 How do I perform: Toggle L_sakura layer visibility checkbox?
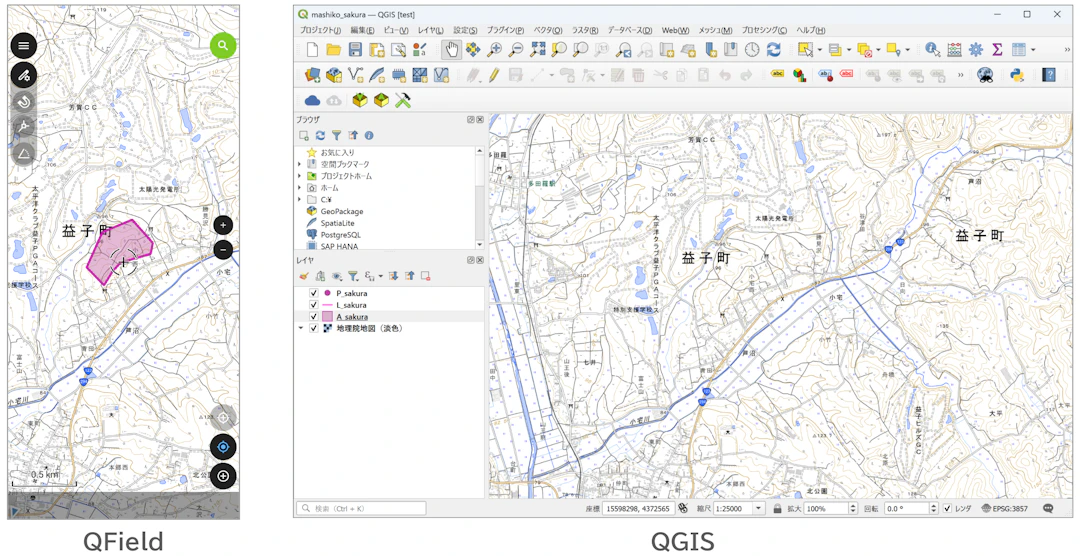[x=313, y=305]
